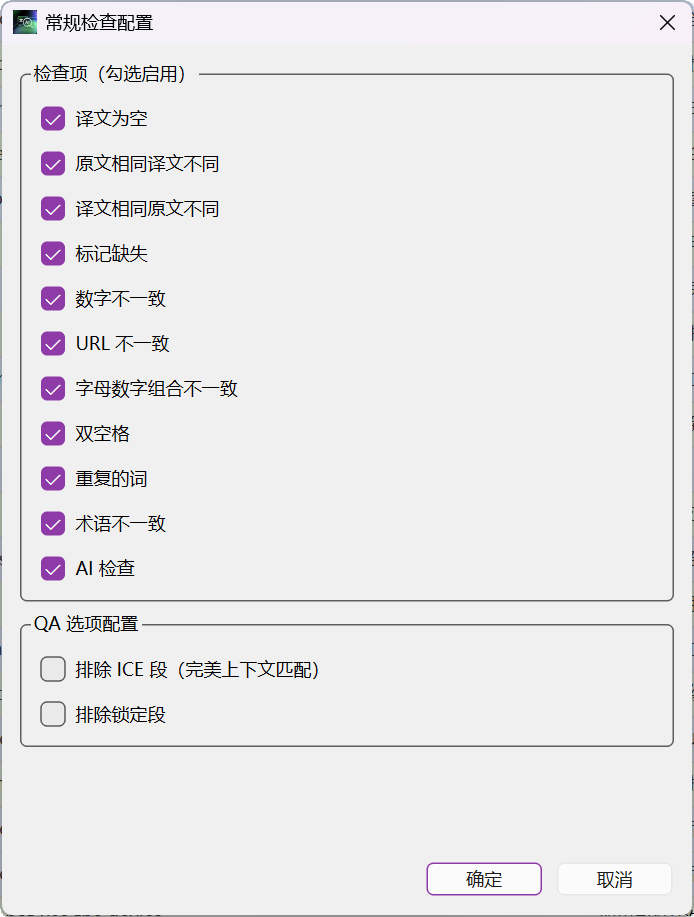
Task: Click the AI 检查 label
Action: [105, 568]
